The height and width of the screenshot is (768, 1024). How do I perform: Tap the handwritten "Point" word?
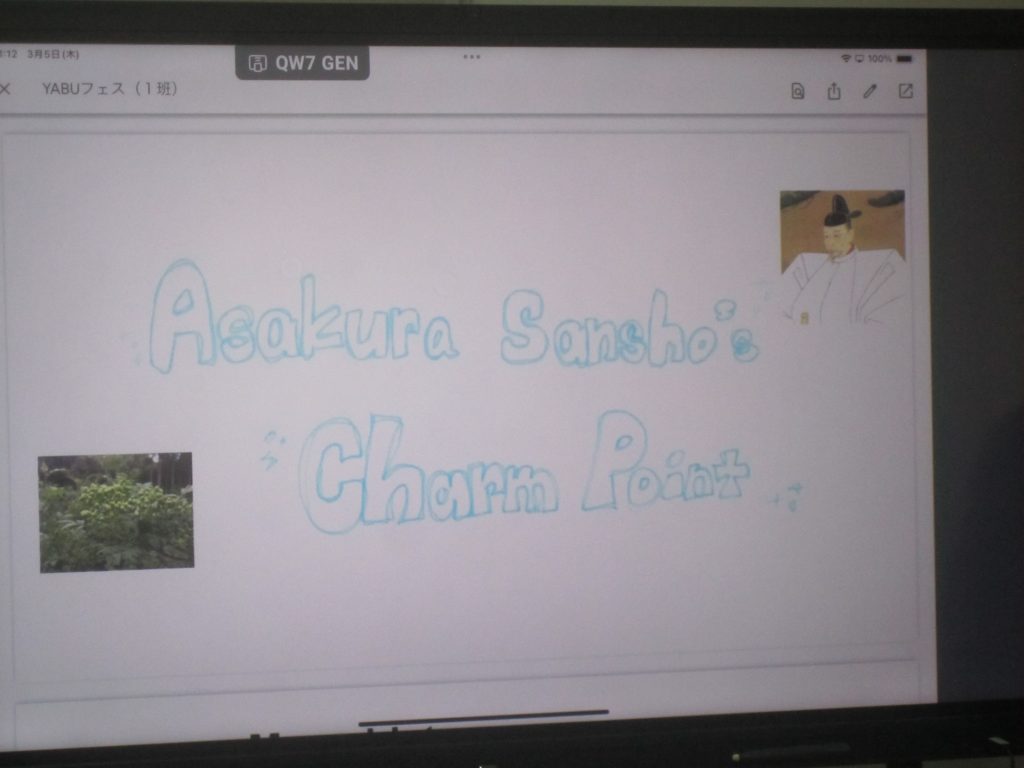point(665,466)
